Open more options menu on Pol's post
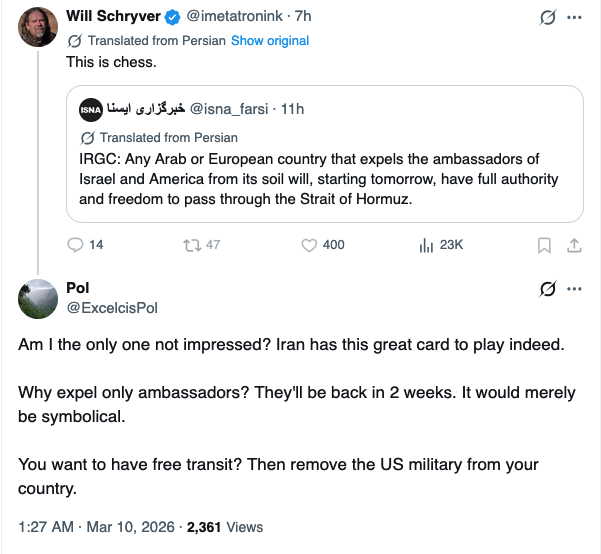 (x=574, y=289)
